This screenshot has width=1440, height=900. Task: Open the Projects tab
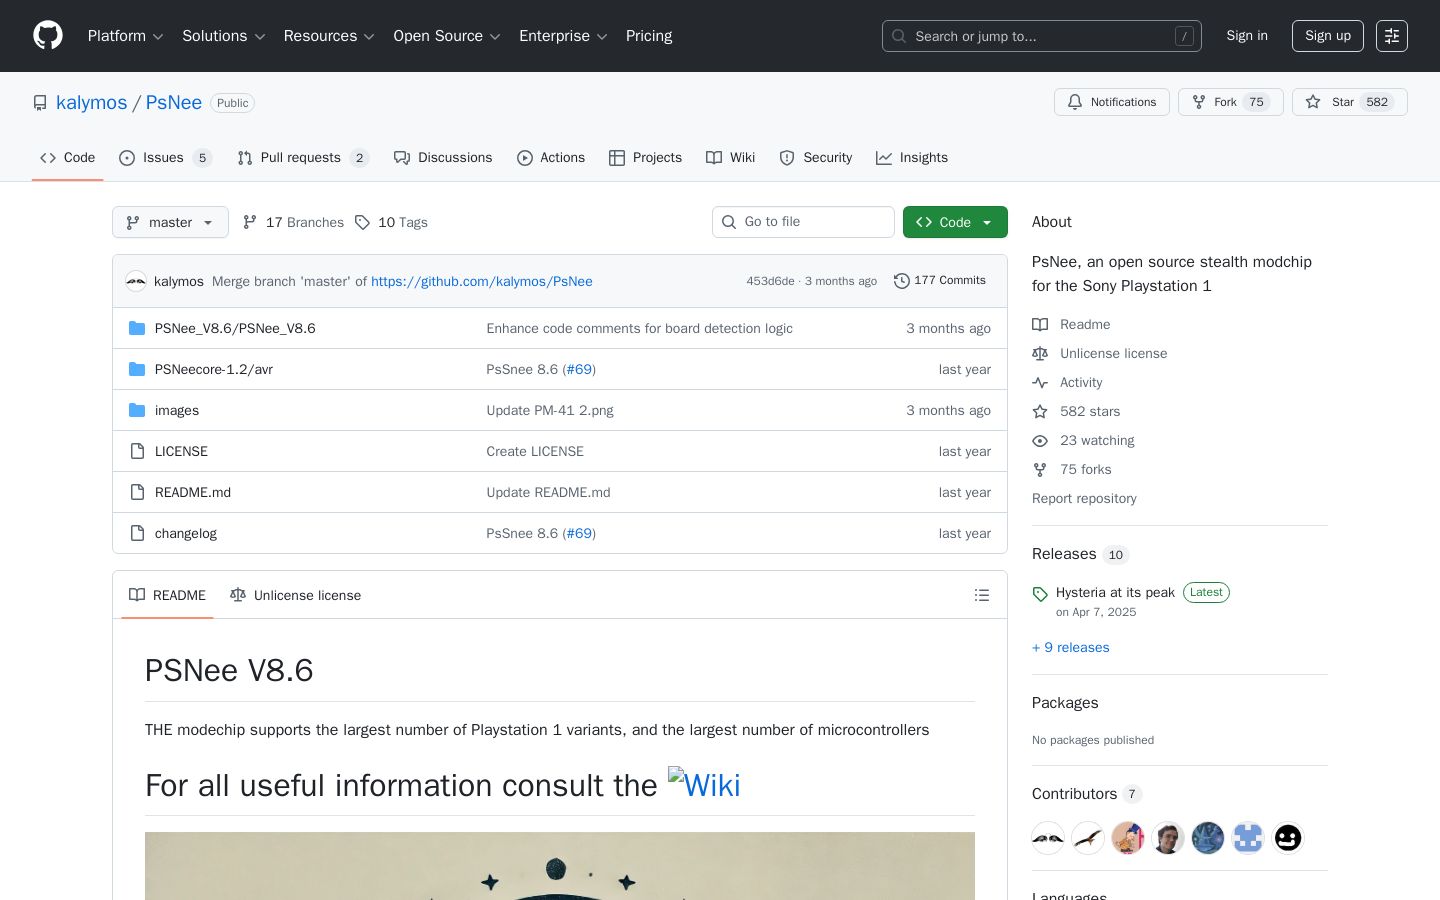645,158
